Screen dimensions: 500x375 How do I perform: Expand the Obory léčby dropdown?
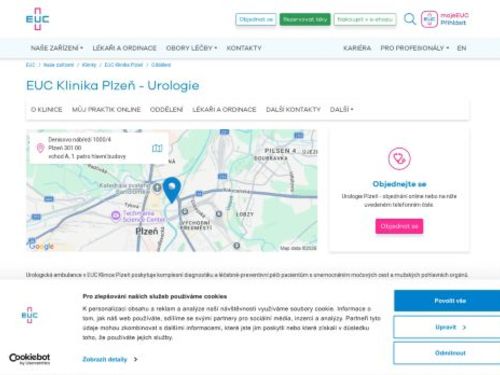click(x=192, y=48)
